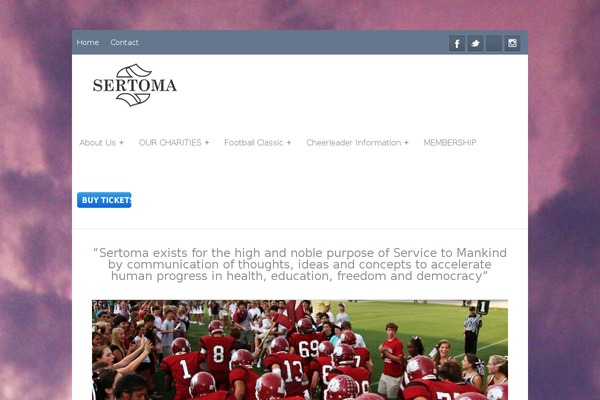Go to the MEMBERSHIP page
The image size is (600, 400).
click(450, 142)
